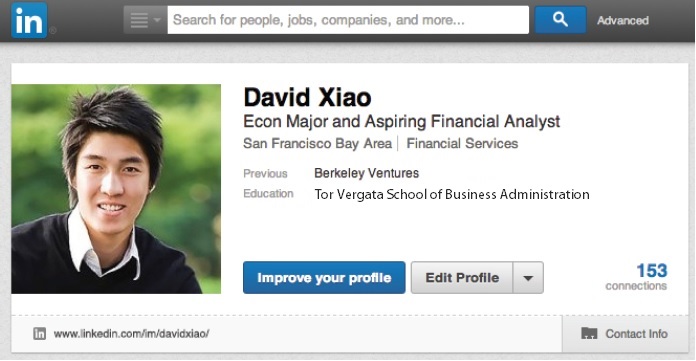This screenshot has height=361, width=696.
Task: Select the David Xiao profile photo
Action: tap(116, 189)
